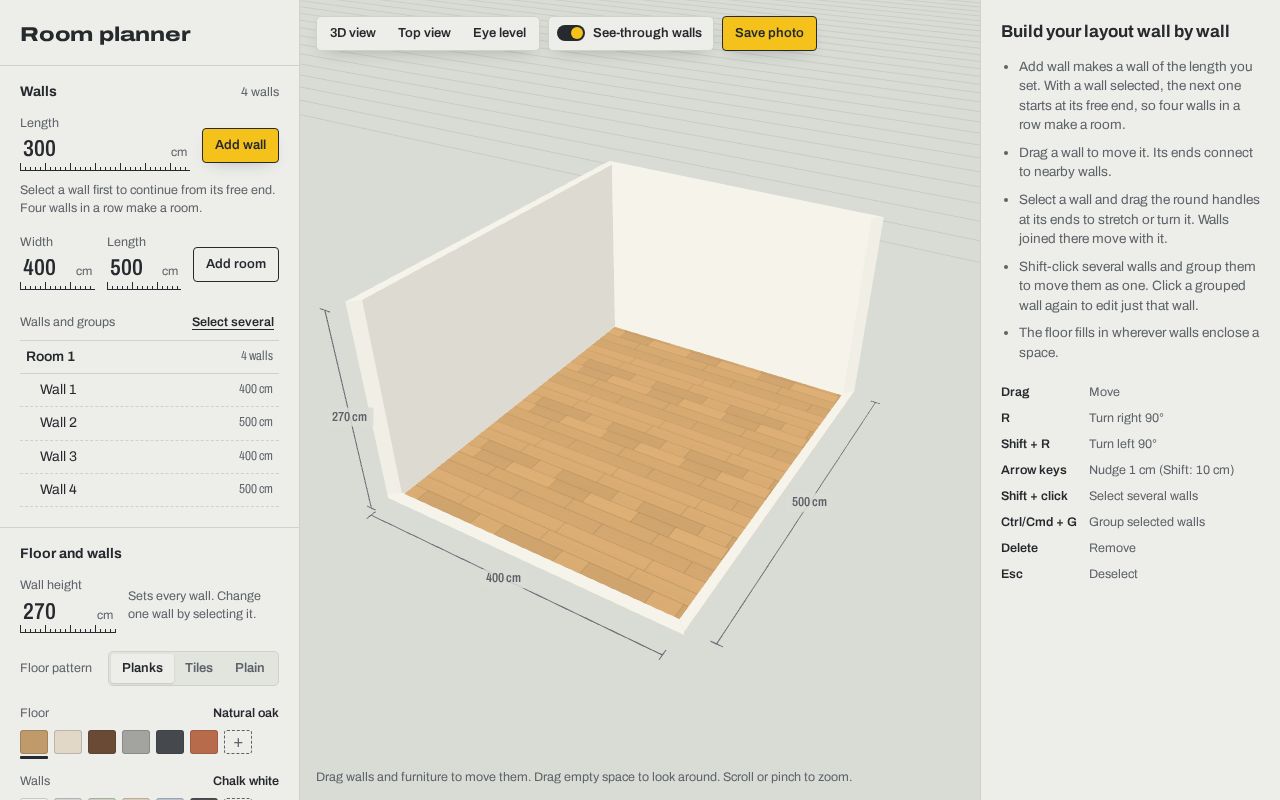Select Wall 1 in the walls list
This screenshot has width=1280, height=800.
[x=149, y=390]
